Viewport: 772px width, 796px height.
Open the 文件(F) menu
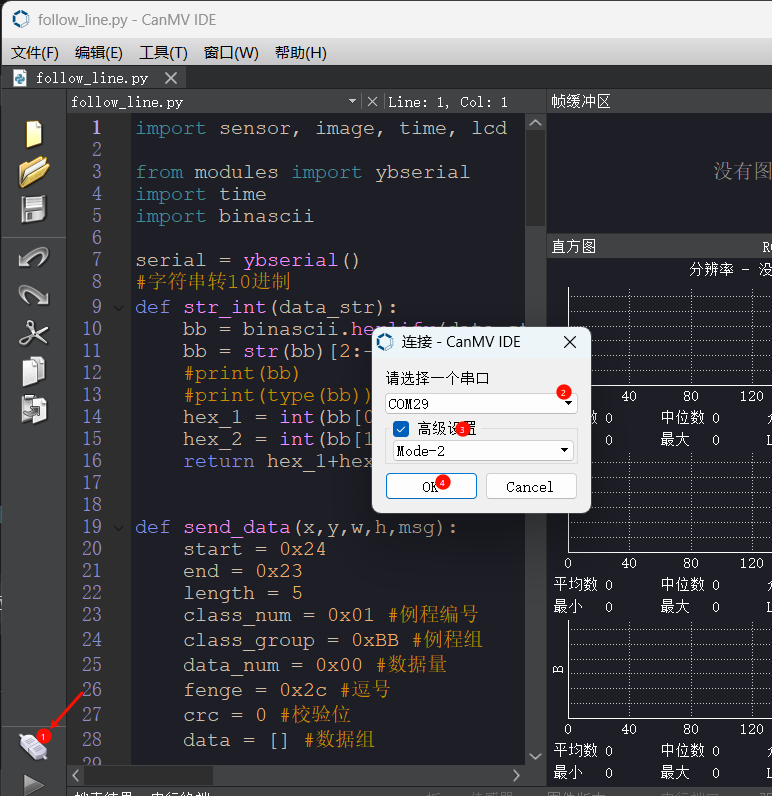(x=35, y=53)
